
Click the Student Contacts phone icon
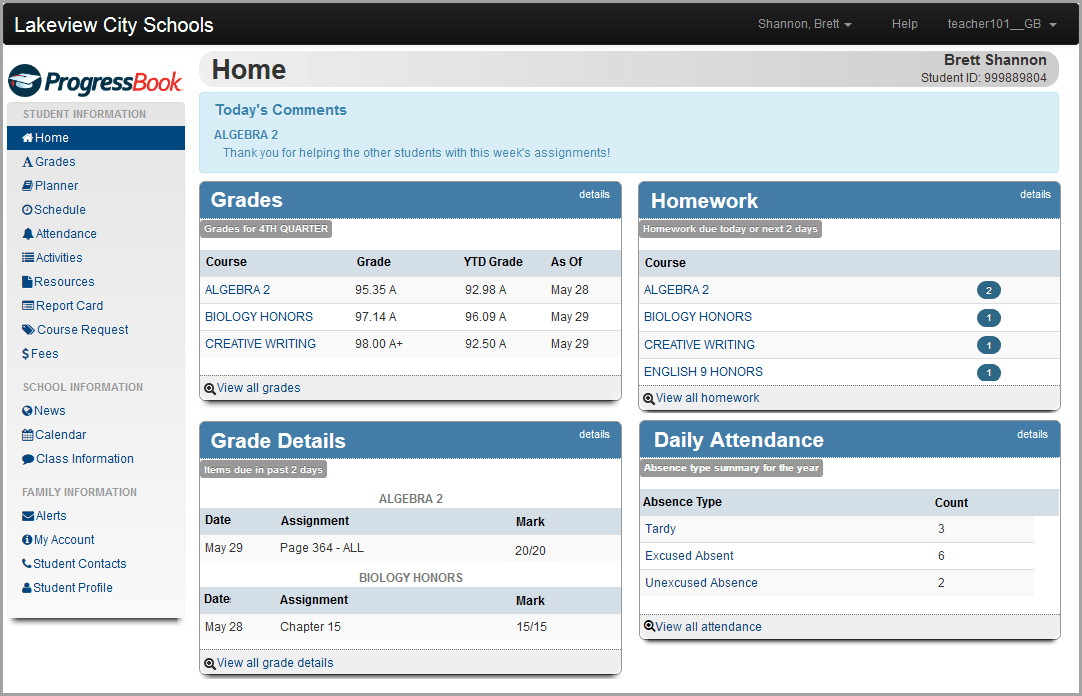[x=27, y=564]
